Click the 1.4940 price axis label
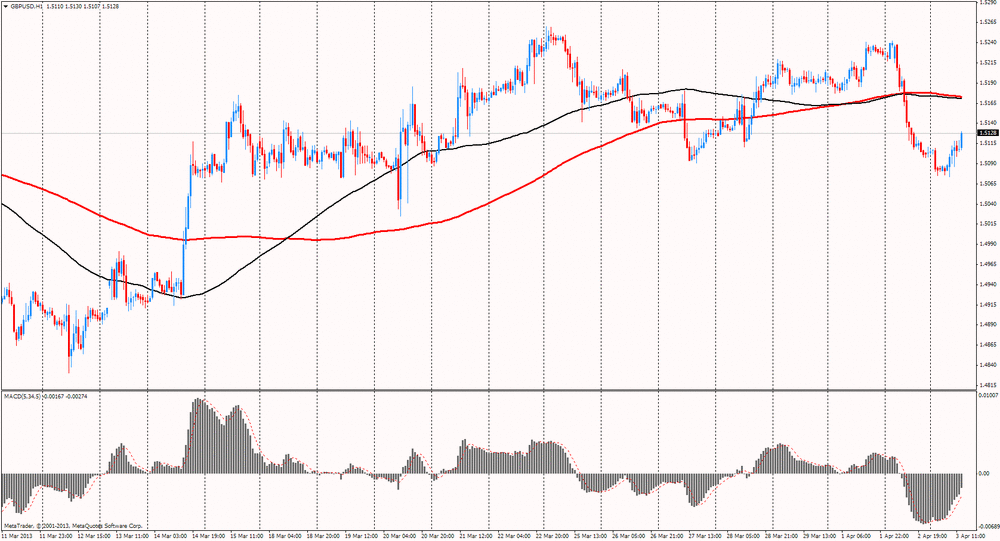 pos(987,284)
